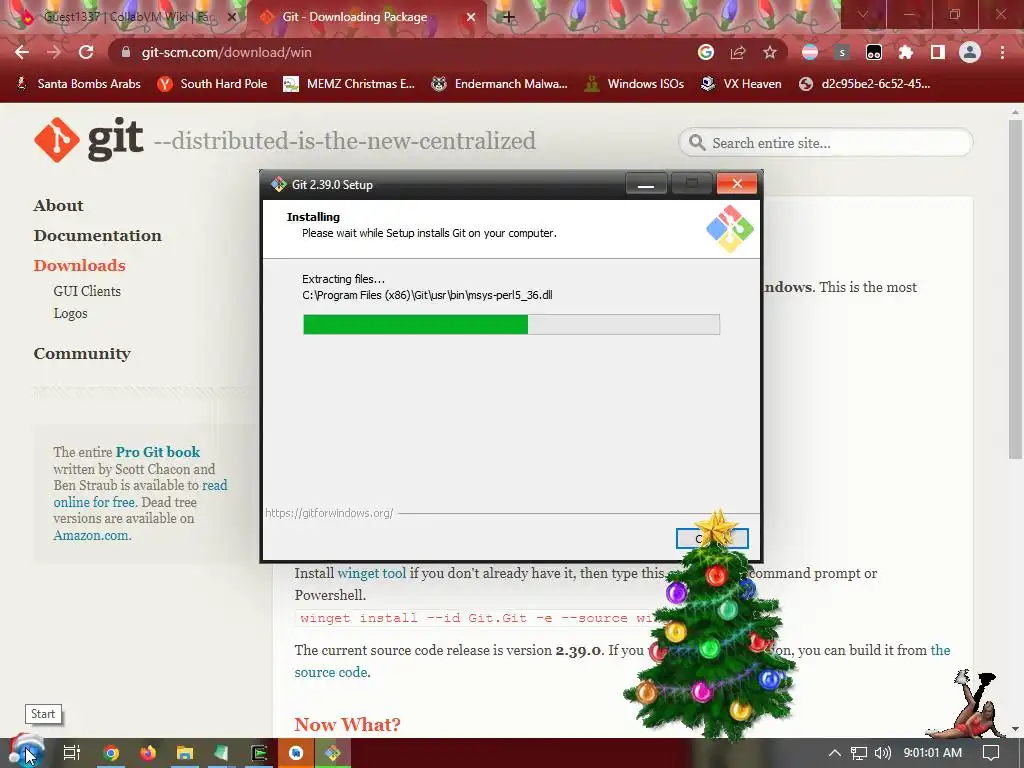Open the Chrome profile avatar

tap(970, 52)
